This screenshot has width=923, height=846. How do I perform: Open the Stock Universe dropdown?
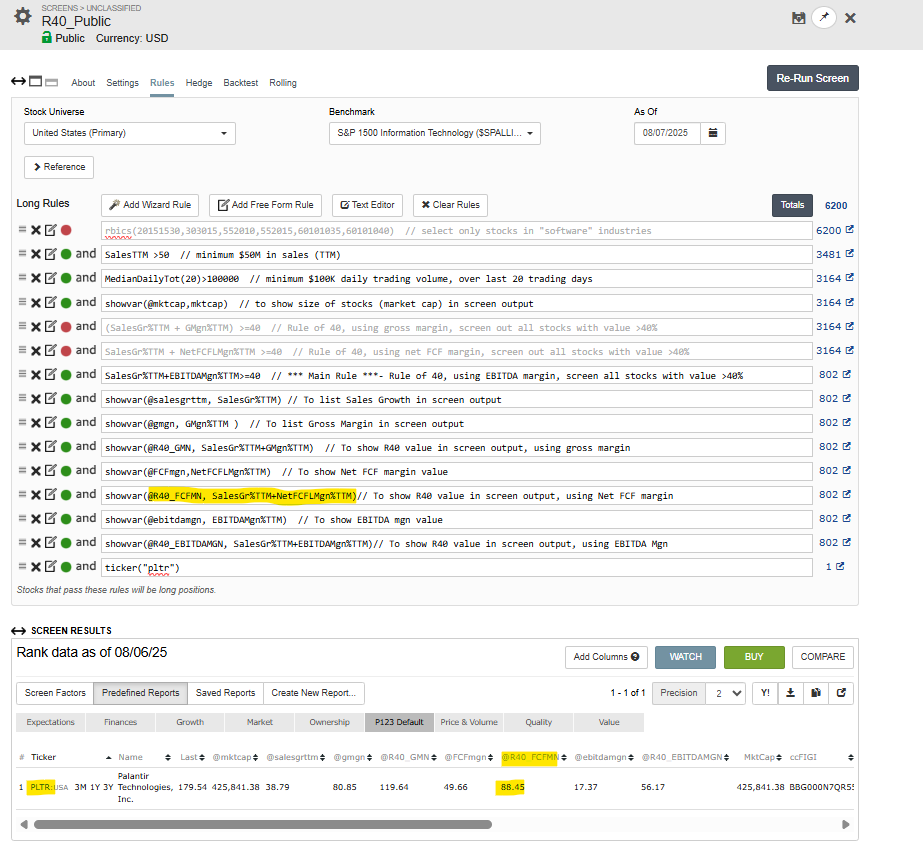(129, 133)
